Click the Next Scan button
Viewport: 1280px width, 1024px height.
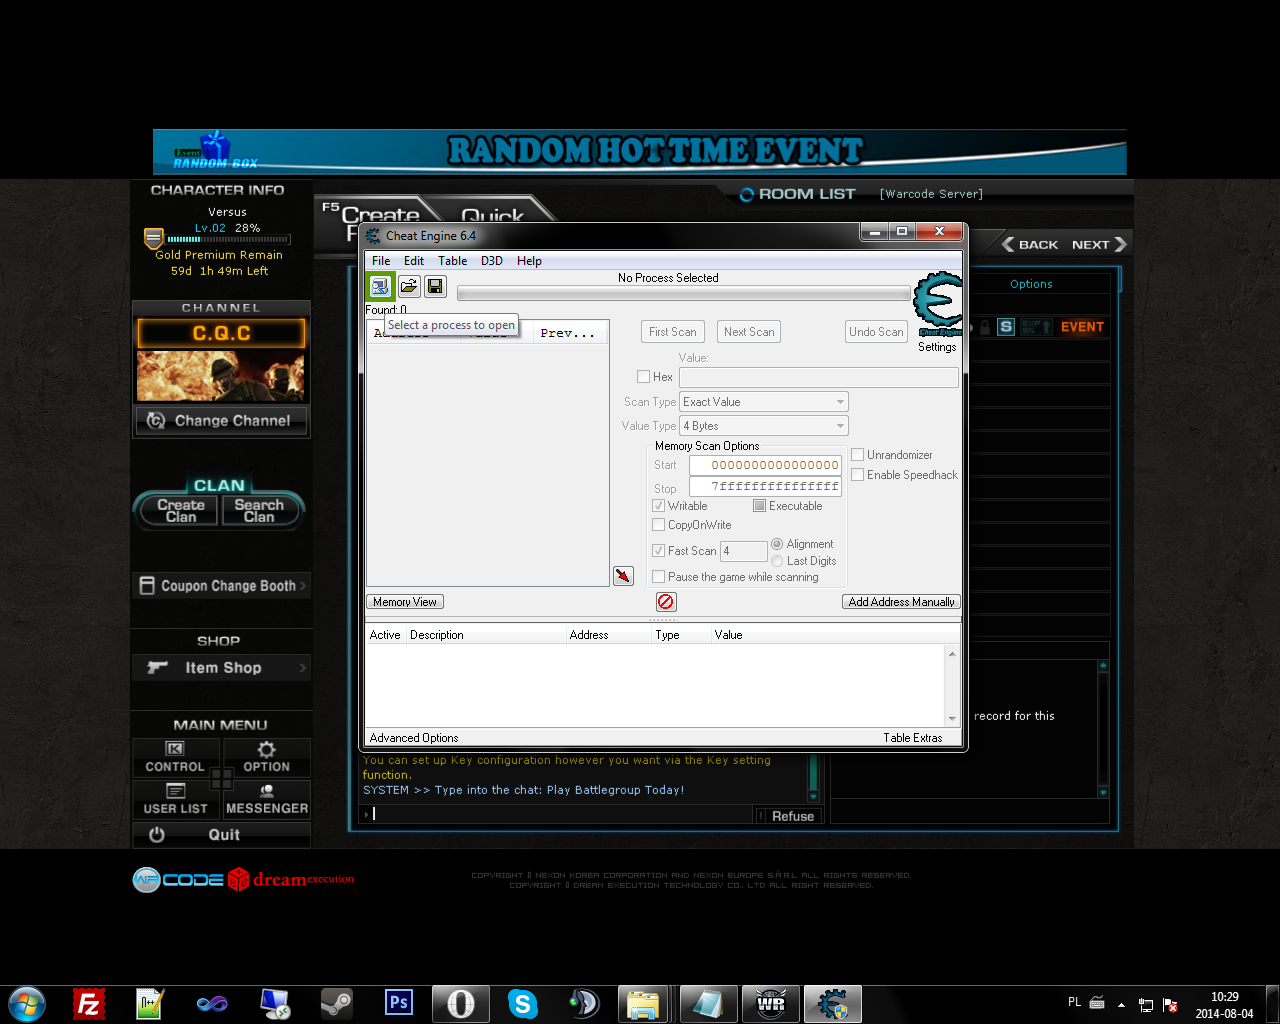(749, 332)
